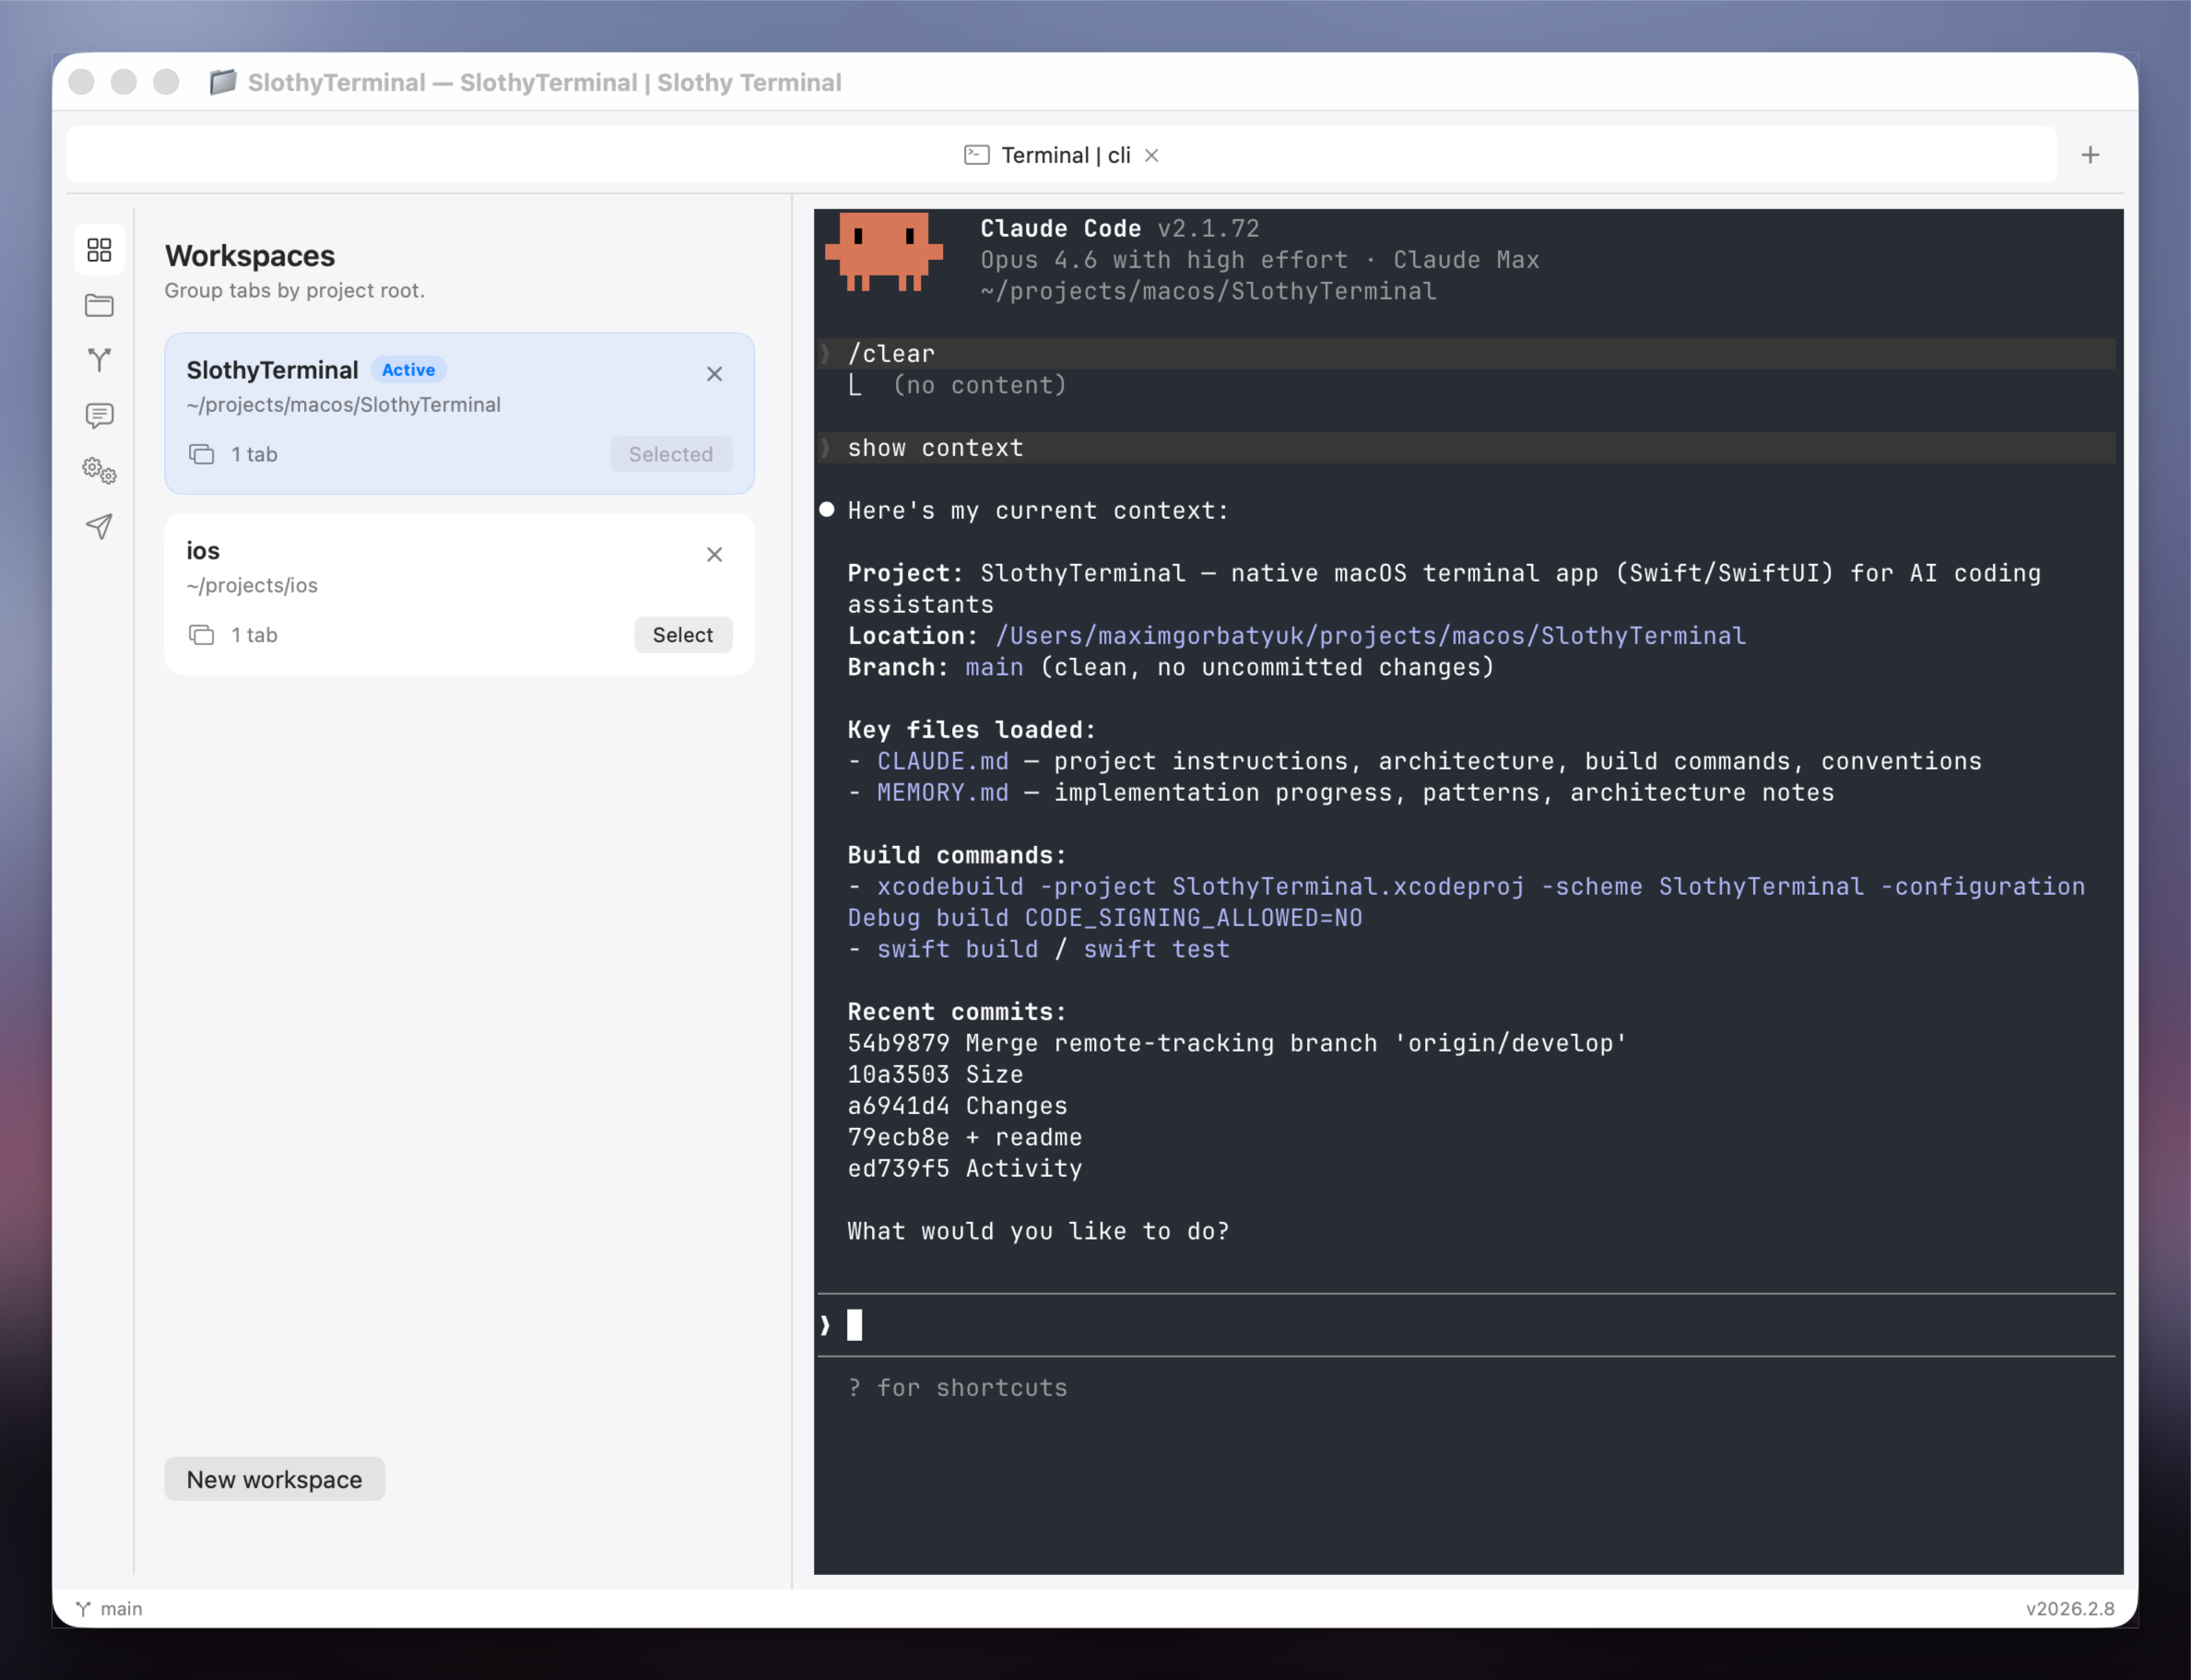Select the ios workspace
This screenshot has height=1680, width=2191.
point(683,634)
